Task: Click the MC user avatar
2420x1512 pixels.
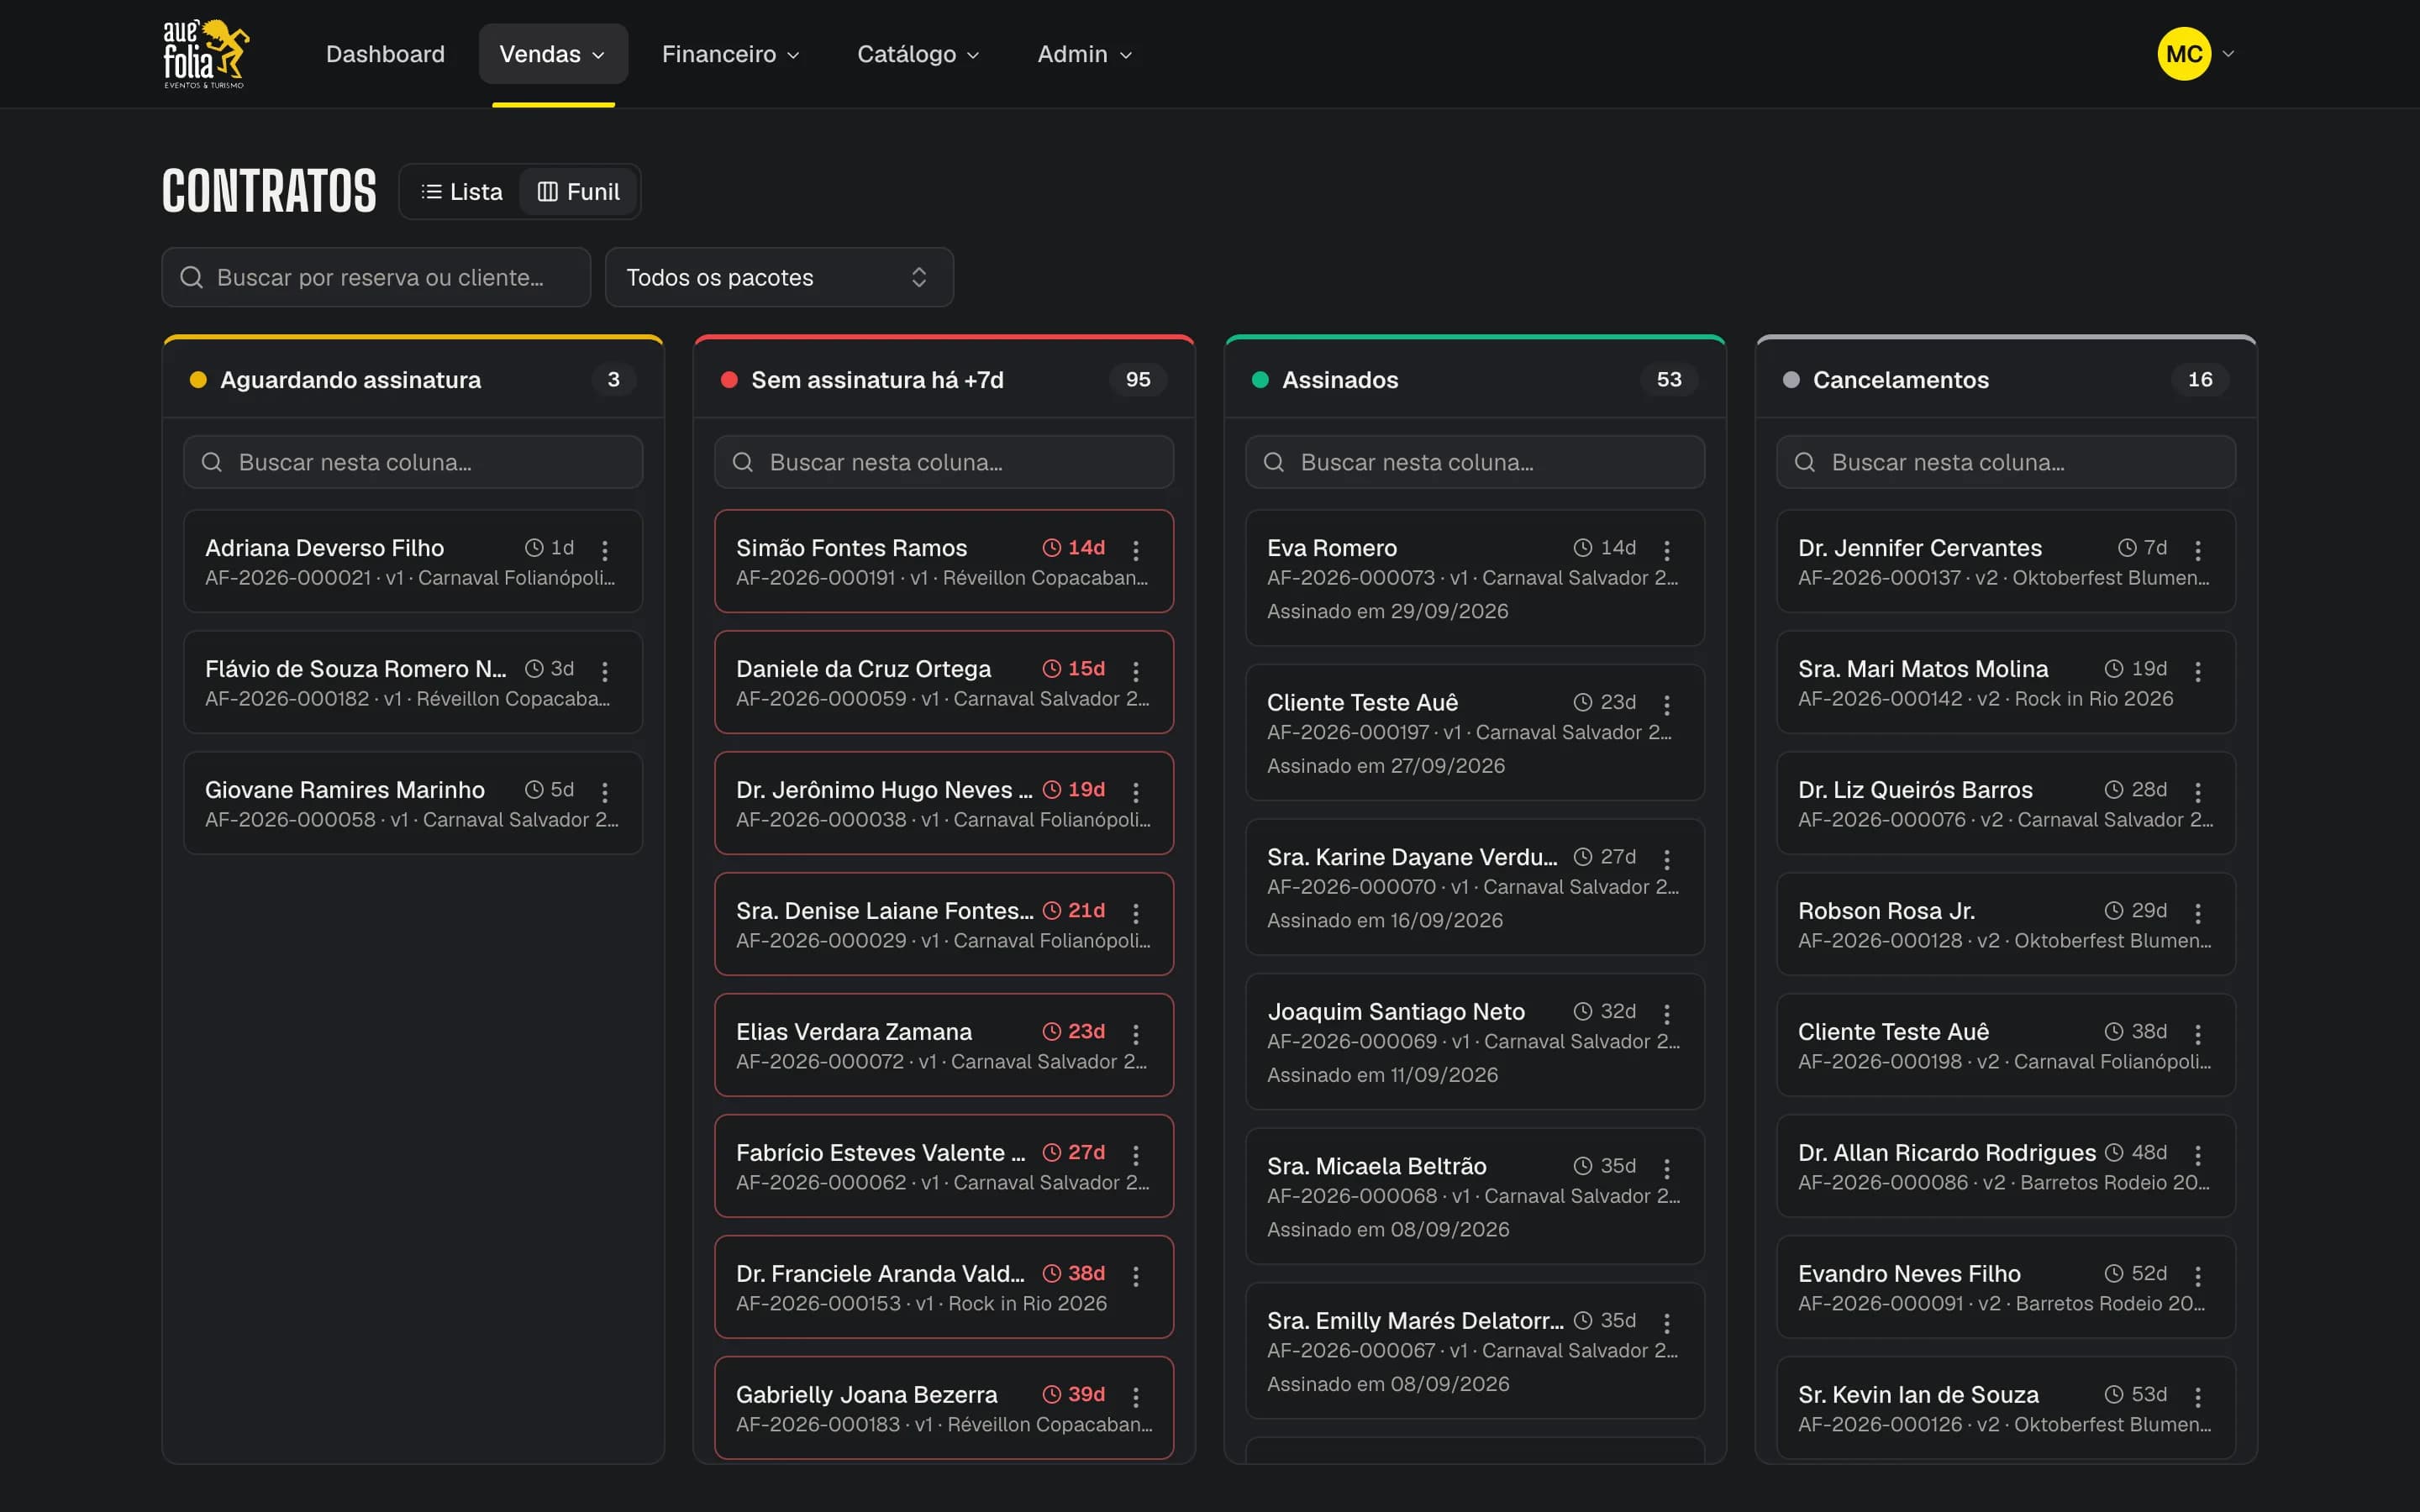Action: (2184, 54)
